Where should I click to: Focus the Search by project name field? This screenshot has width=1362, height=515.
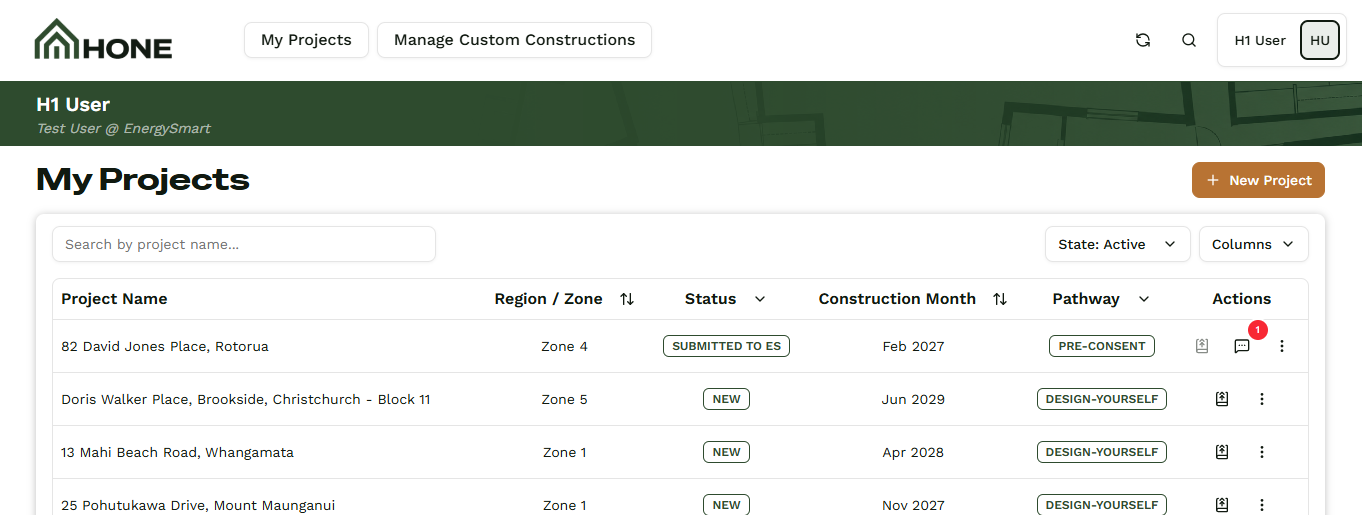point(244,244)
